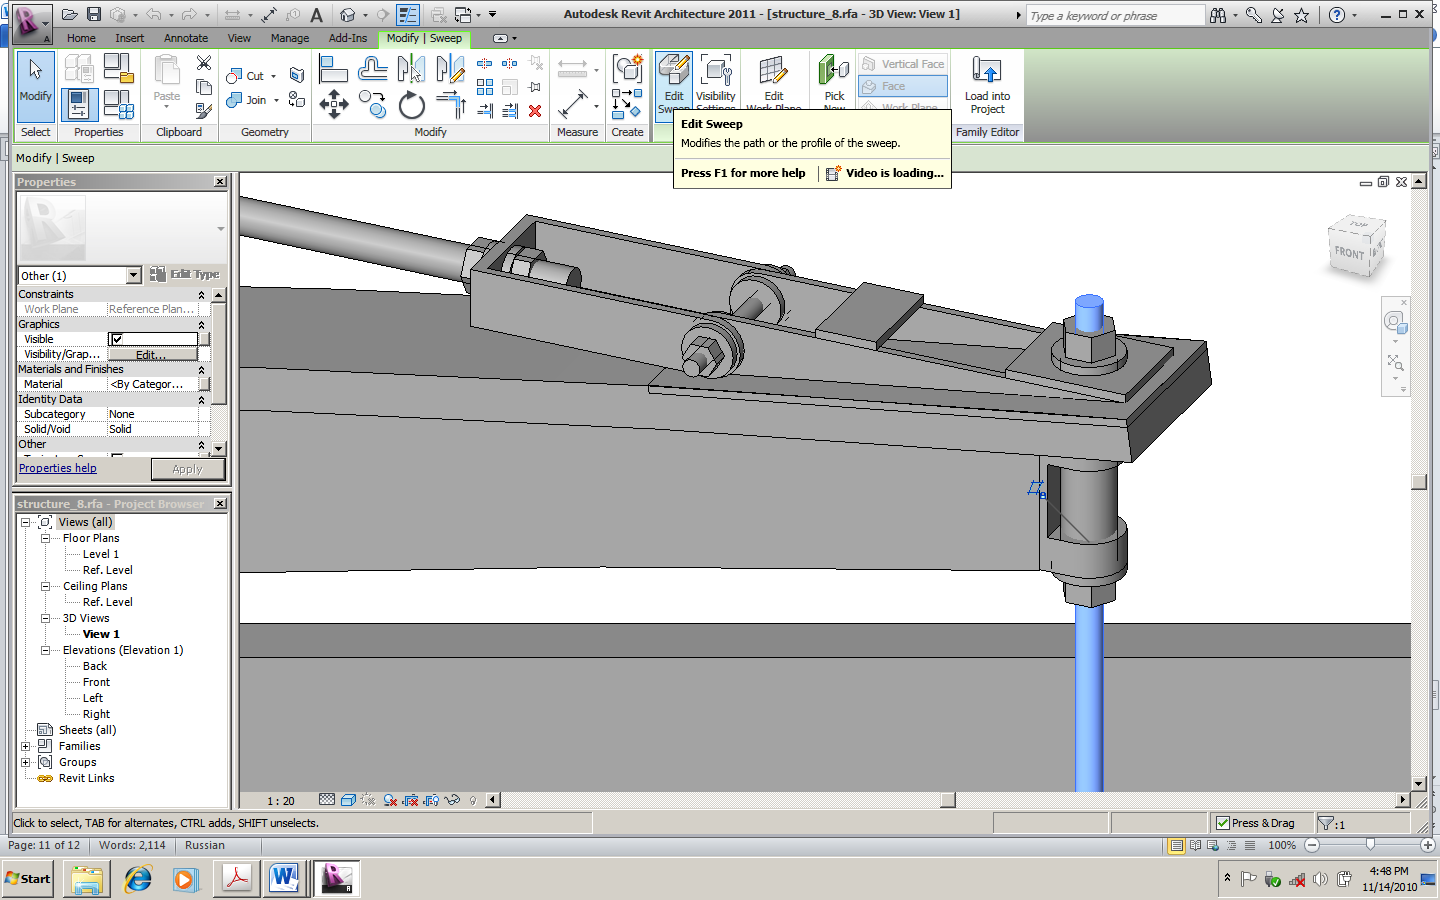Open the 'Other (1)' type filter dropdown
This screenshot has height=900, width=1440.
[134, 275]
